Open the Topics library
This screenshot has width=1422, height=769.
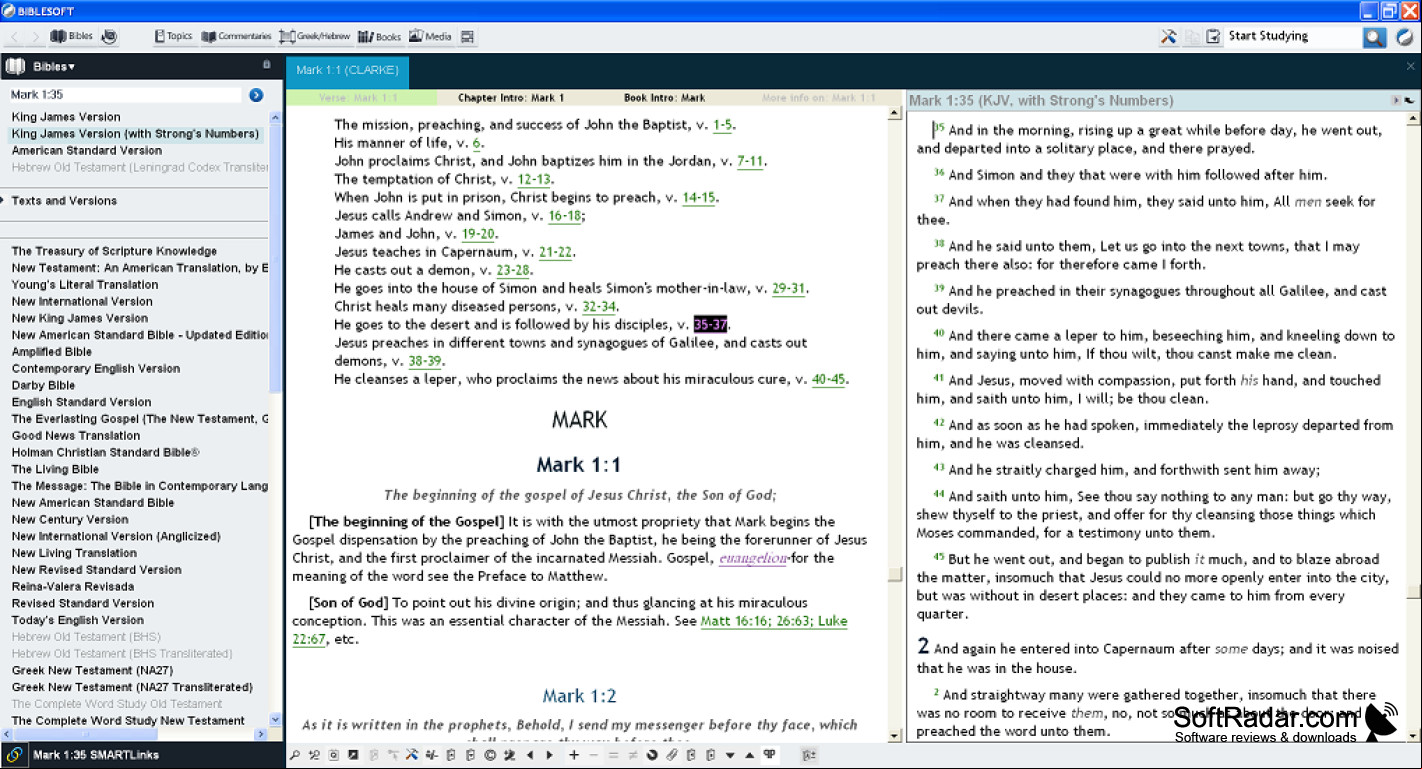tap(173, 37)
